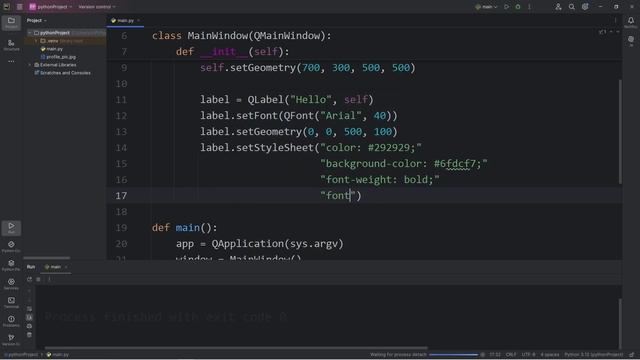Open IDE settings gear icon
The image size is (640, 360).
585,7
